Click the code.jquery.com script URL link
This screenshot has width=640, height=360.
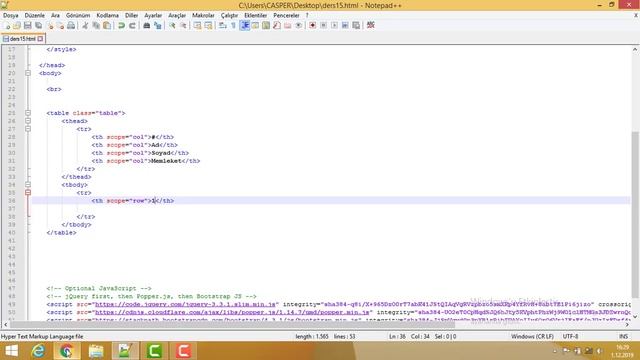coord(185,304)
